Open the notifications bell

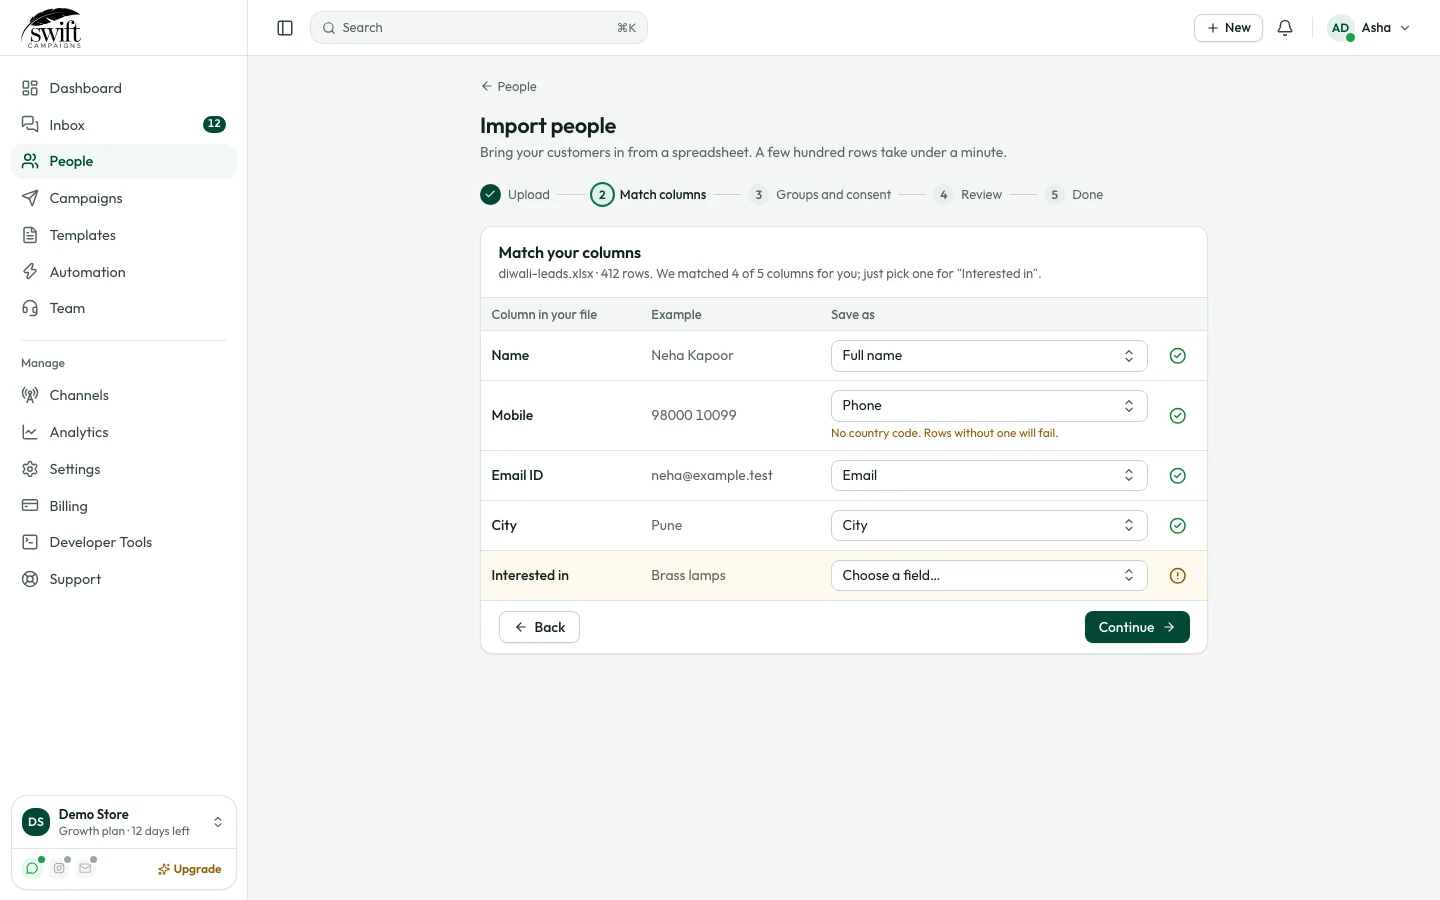coord(1285,28)
